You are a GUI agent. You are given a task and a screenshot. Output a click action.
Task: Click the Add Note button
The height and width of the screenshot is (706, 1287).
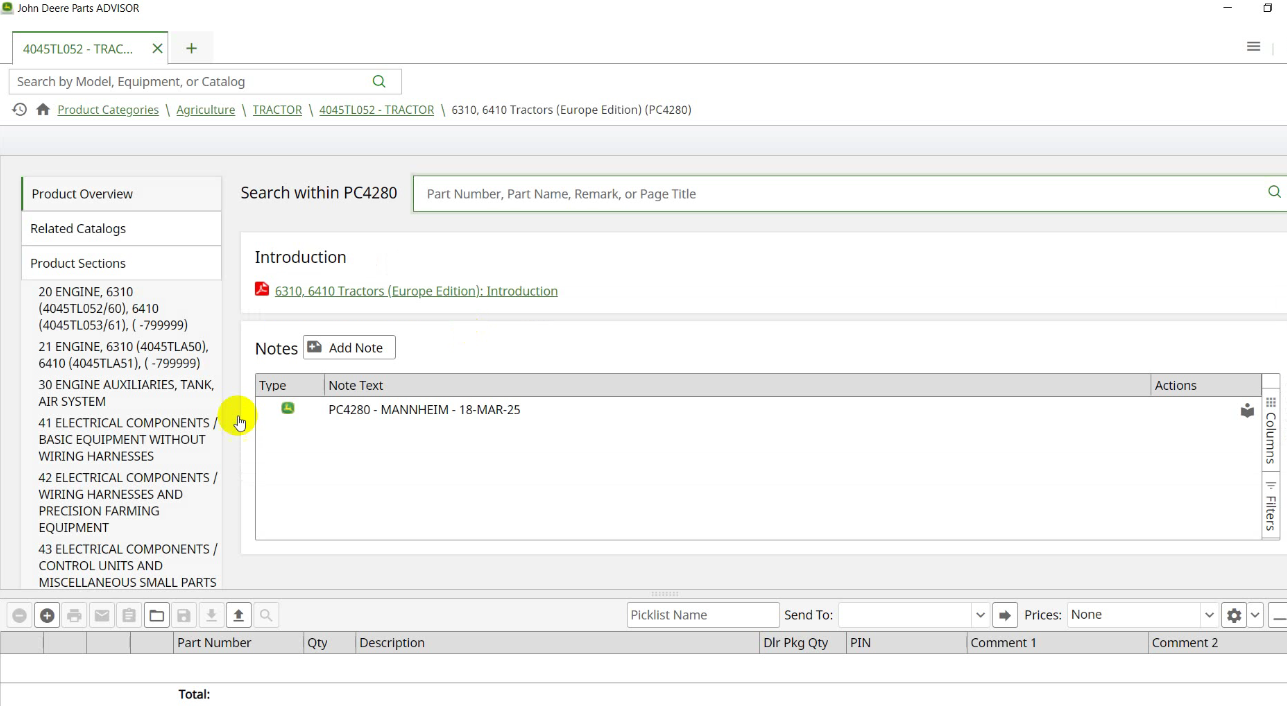(x=349, y=347)
